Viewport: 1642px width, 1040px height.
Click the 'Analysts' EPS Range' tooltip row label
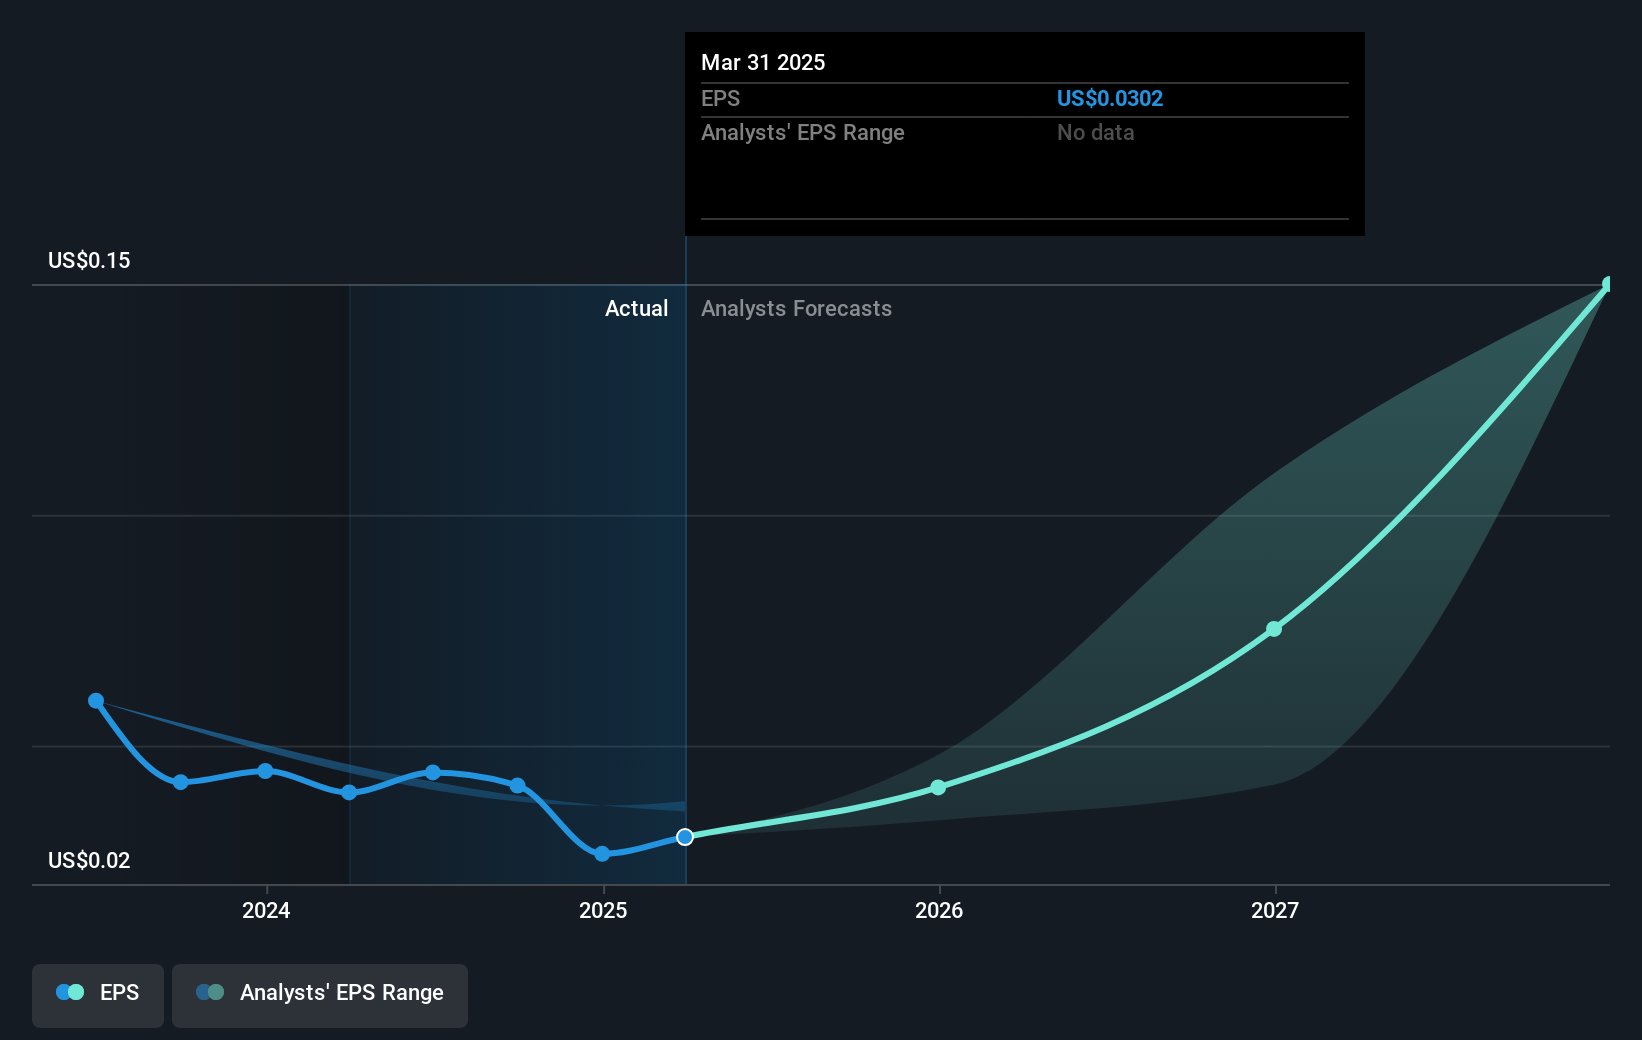(803, 132)
